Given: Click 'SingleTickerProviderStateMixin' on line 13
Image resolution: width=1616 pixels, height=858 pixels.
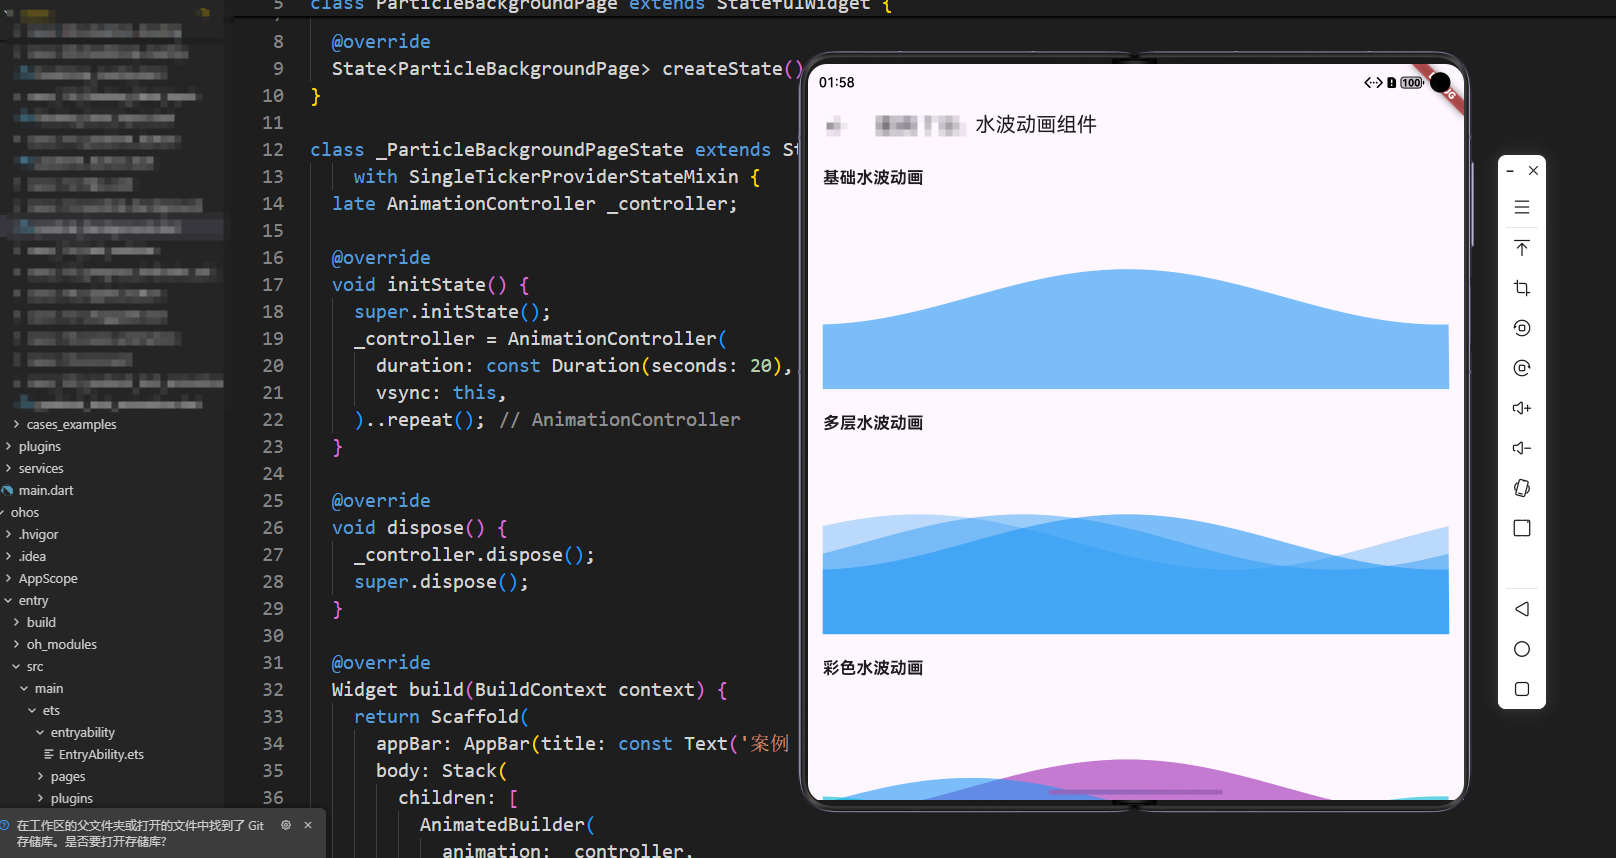Looking at the screenshot, I should [x=574, y=176].
